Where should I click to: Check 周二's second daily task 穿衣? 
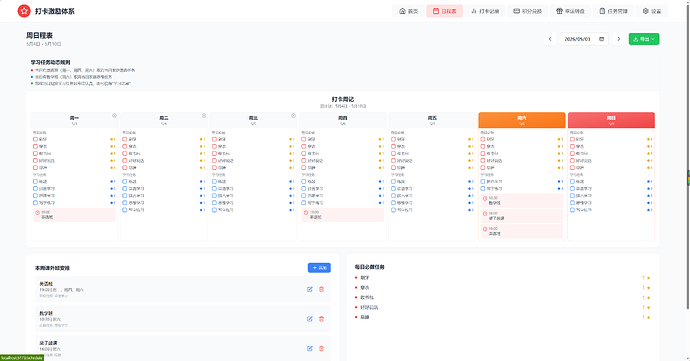point(125,146)
